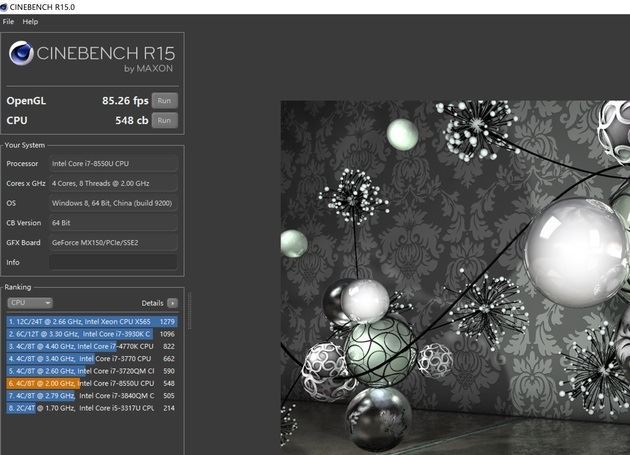Click into the Info input field
The image size is (630, 455).
(113, 262)
